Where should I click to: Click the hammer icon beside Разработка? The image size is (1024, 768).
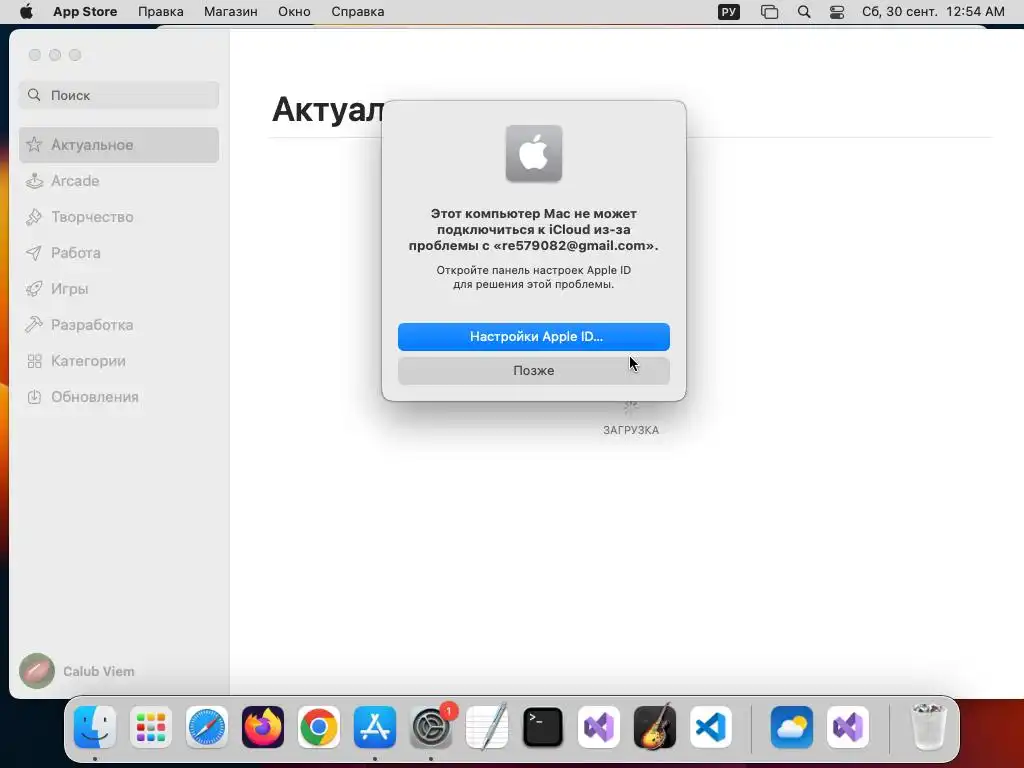tap(34, 325)
